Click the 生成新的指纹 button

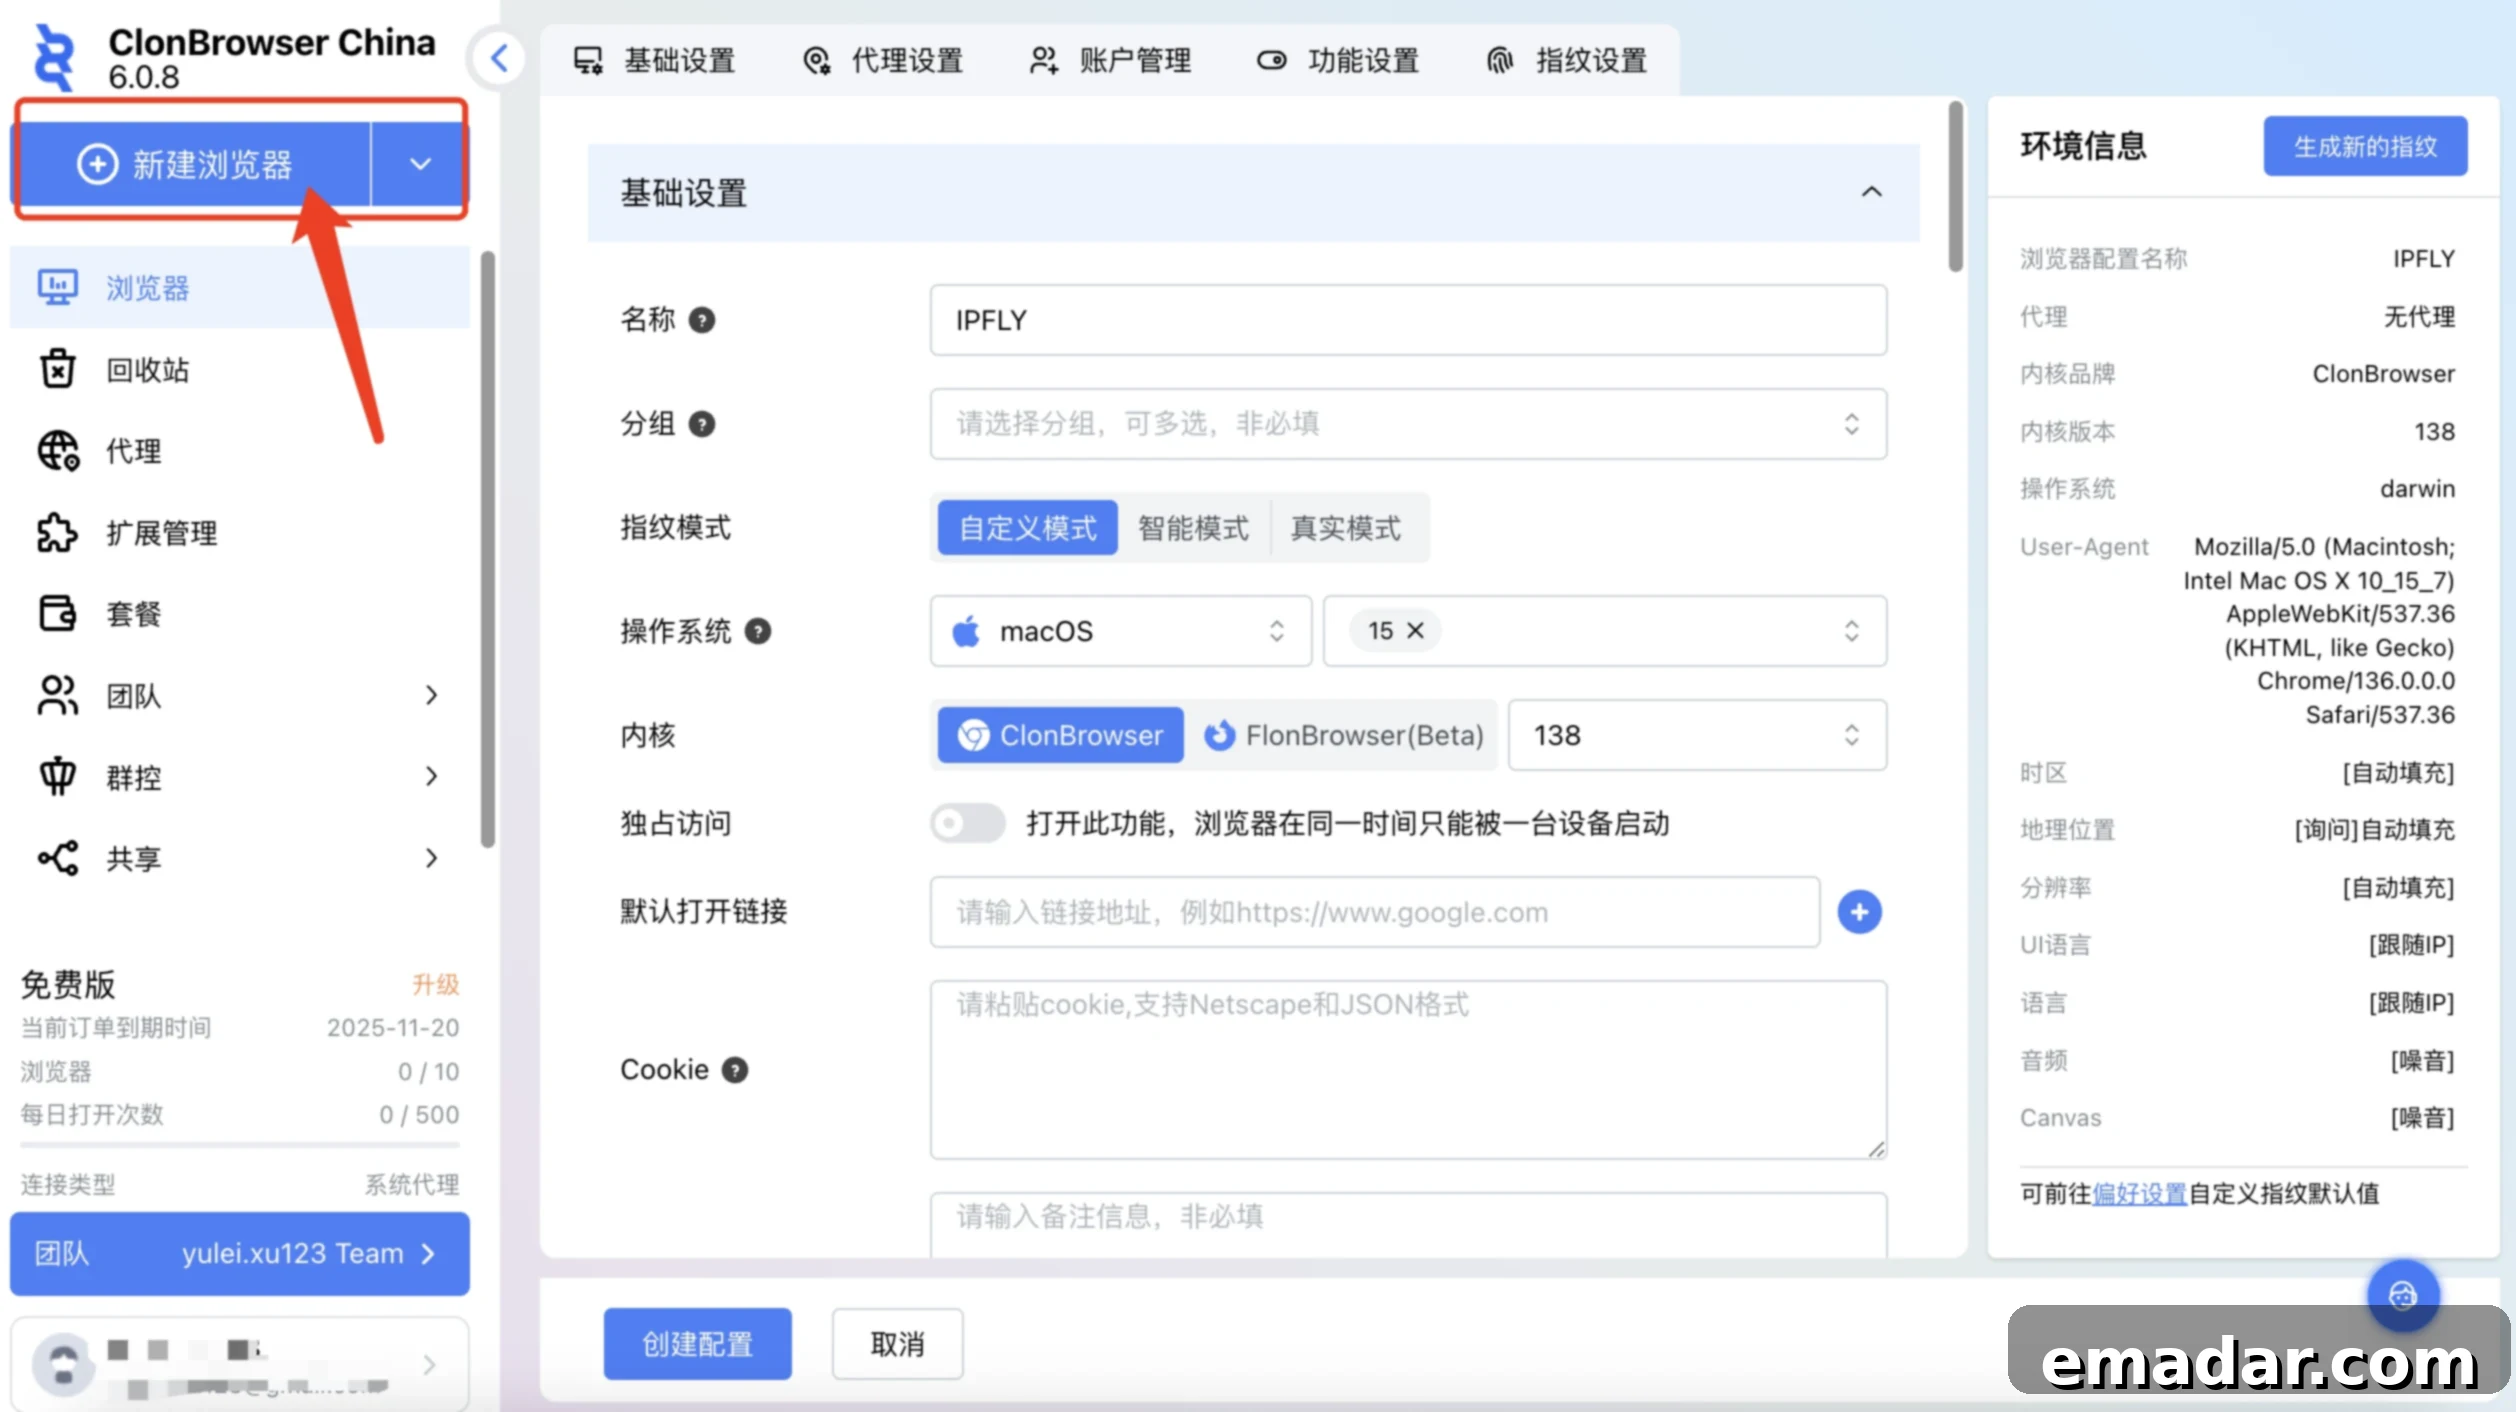(2365, 146)
